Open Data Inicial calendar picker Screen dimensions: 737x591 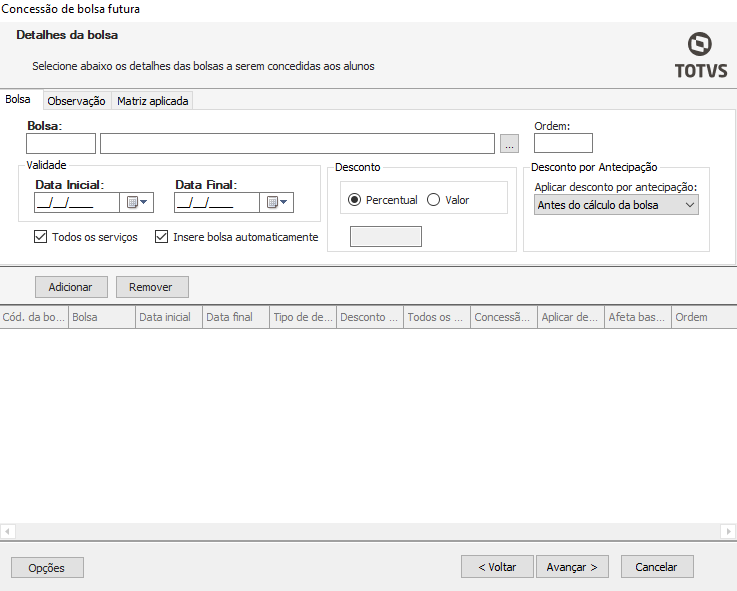(137, 203)
